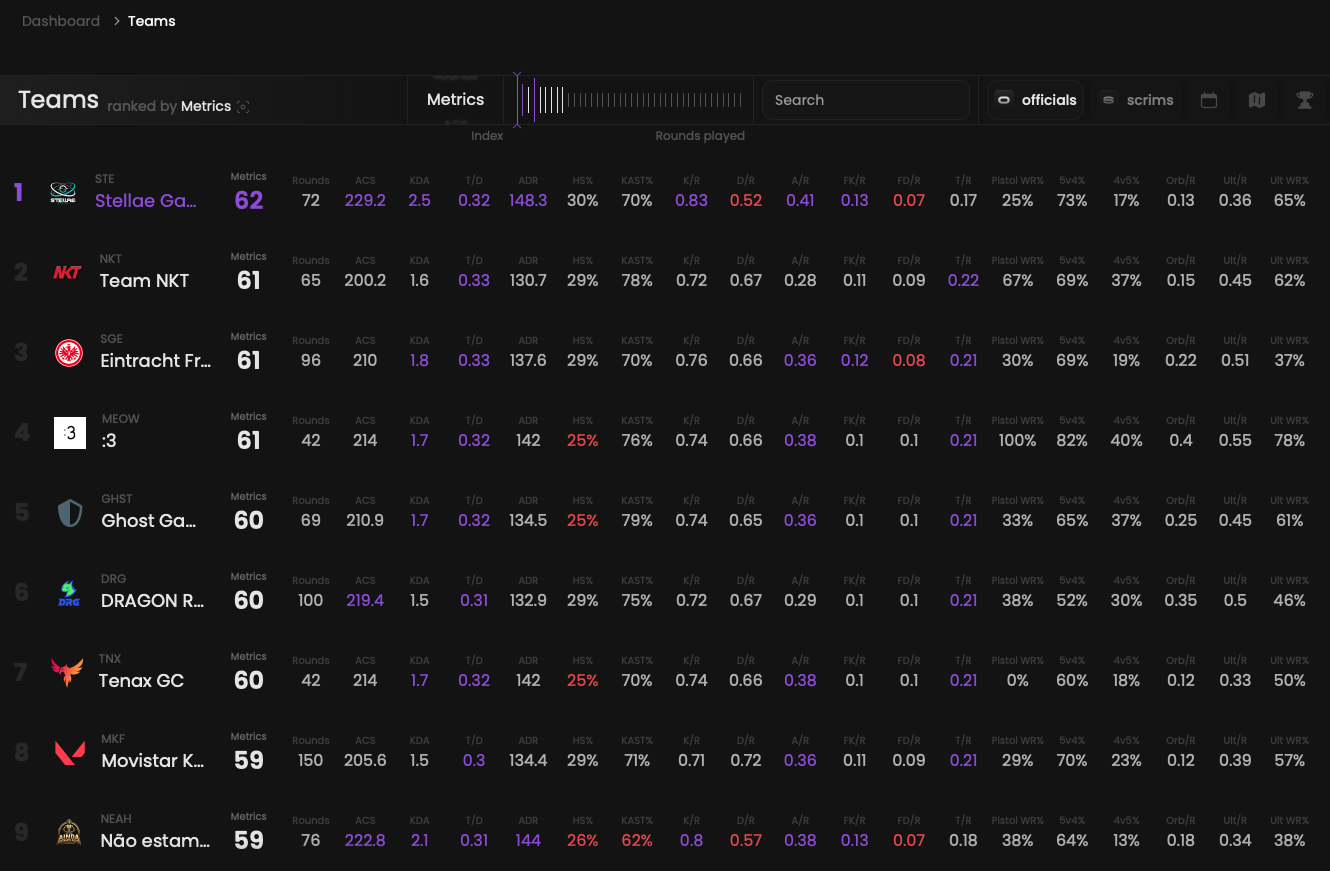Viewport: 1330px width, 871px height.
Task: Open the map filter icon
Action: (x=1257, y=100)
